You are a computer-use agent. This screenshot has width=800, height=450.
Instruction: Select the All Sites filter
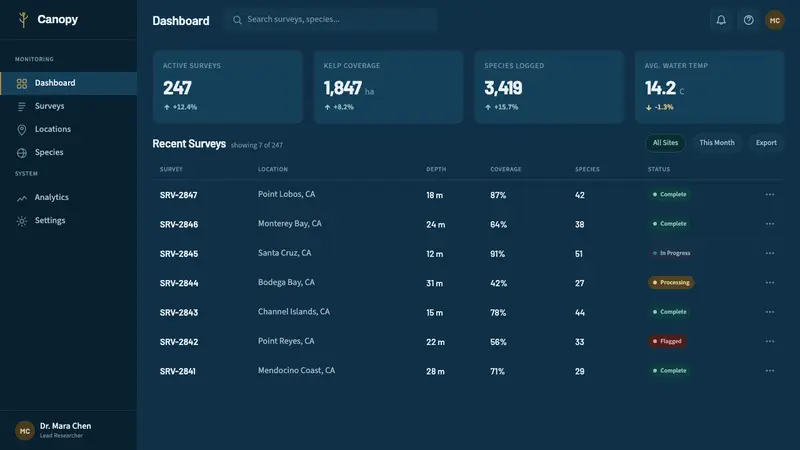[665, 143]
